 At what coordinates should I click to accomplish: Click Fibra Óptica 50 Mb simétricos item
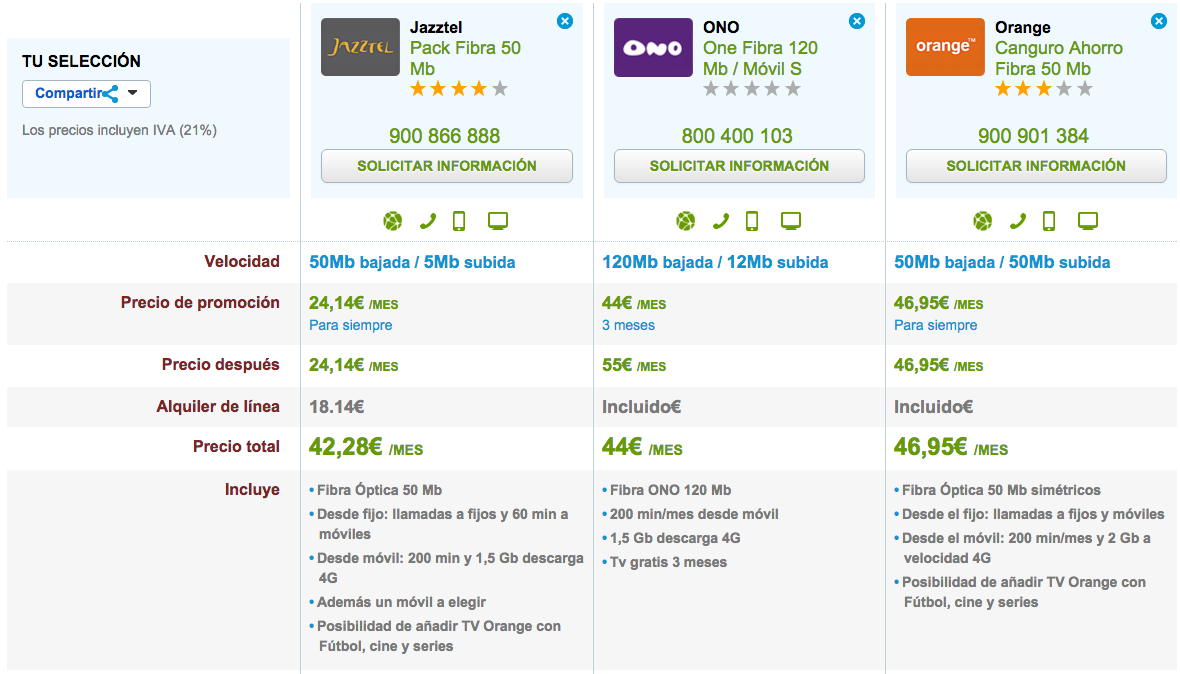click(1001, 490)
